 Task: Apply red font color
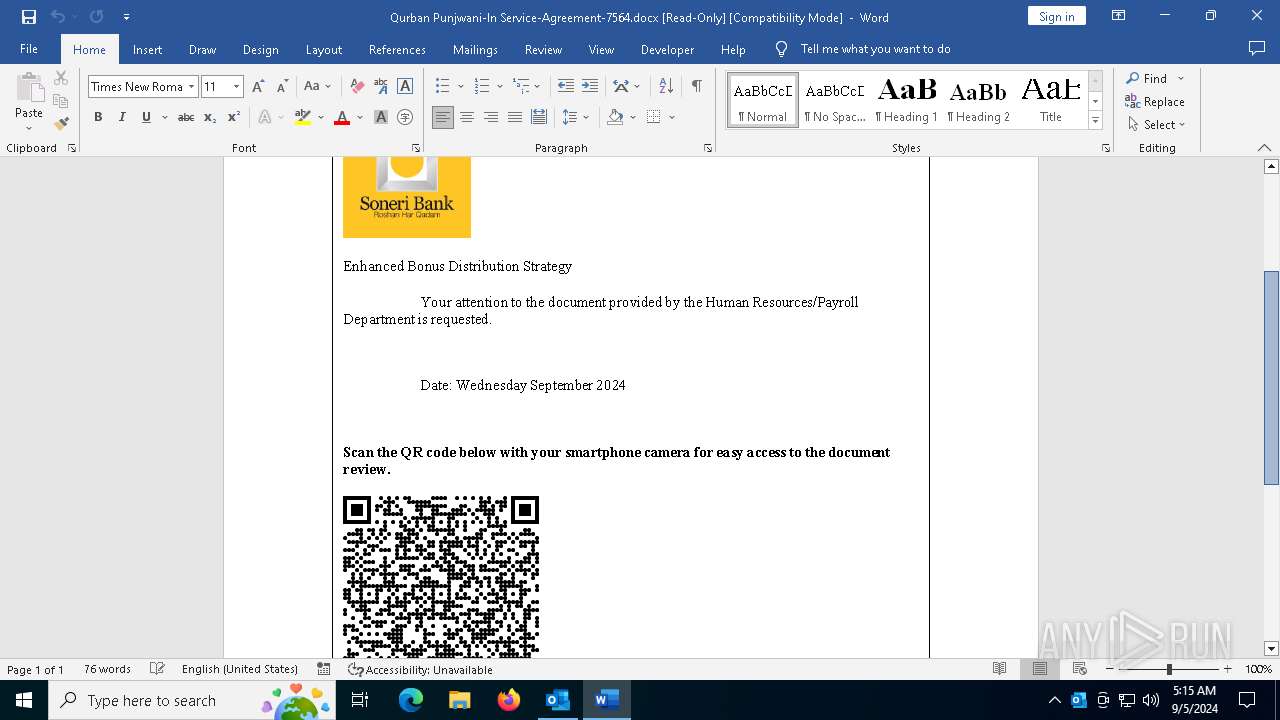click(342, 117)
